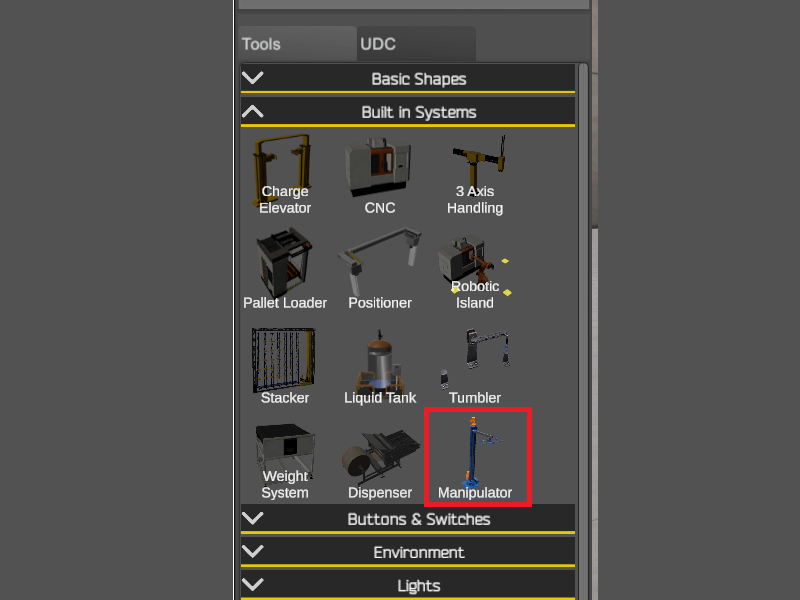The width and height of the screenshot is (800, 600).
Task: Pick the 3 Axis Handling system
Action: pyautogui.click(x=474, y=174)
